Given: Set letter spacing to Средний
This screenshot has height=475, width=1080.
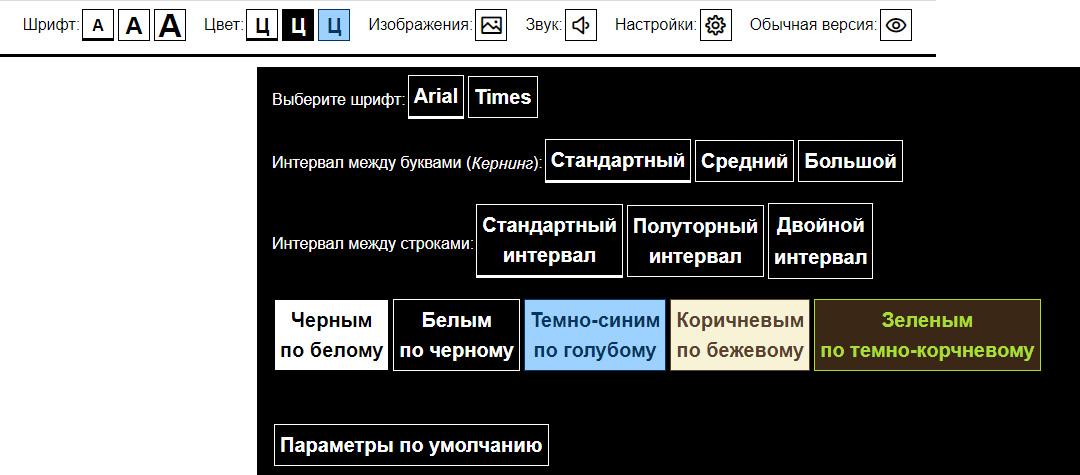Looking at the screenshot, I should (744, 161).
